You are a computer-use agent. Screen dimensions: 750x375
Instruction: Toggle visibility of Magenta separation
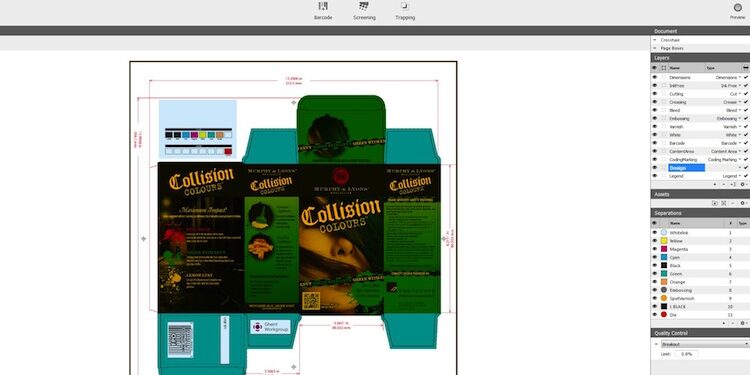(x=655, y=249)
